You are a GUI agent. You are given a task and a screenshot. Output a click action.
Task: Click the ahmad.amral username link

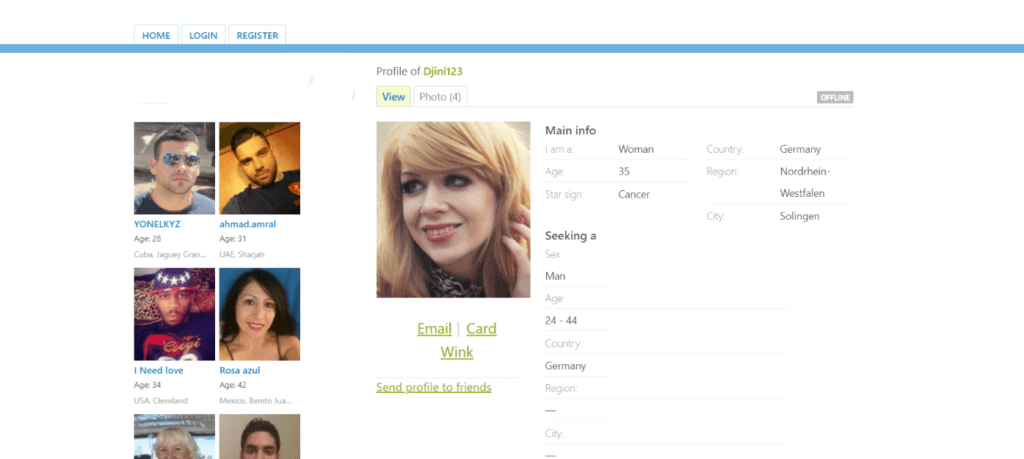[x=248, y=224]
